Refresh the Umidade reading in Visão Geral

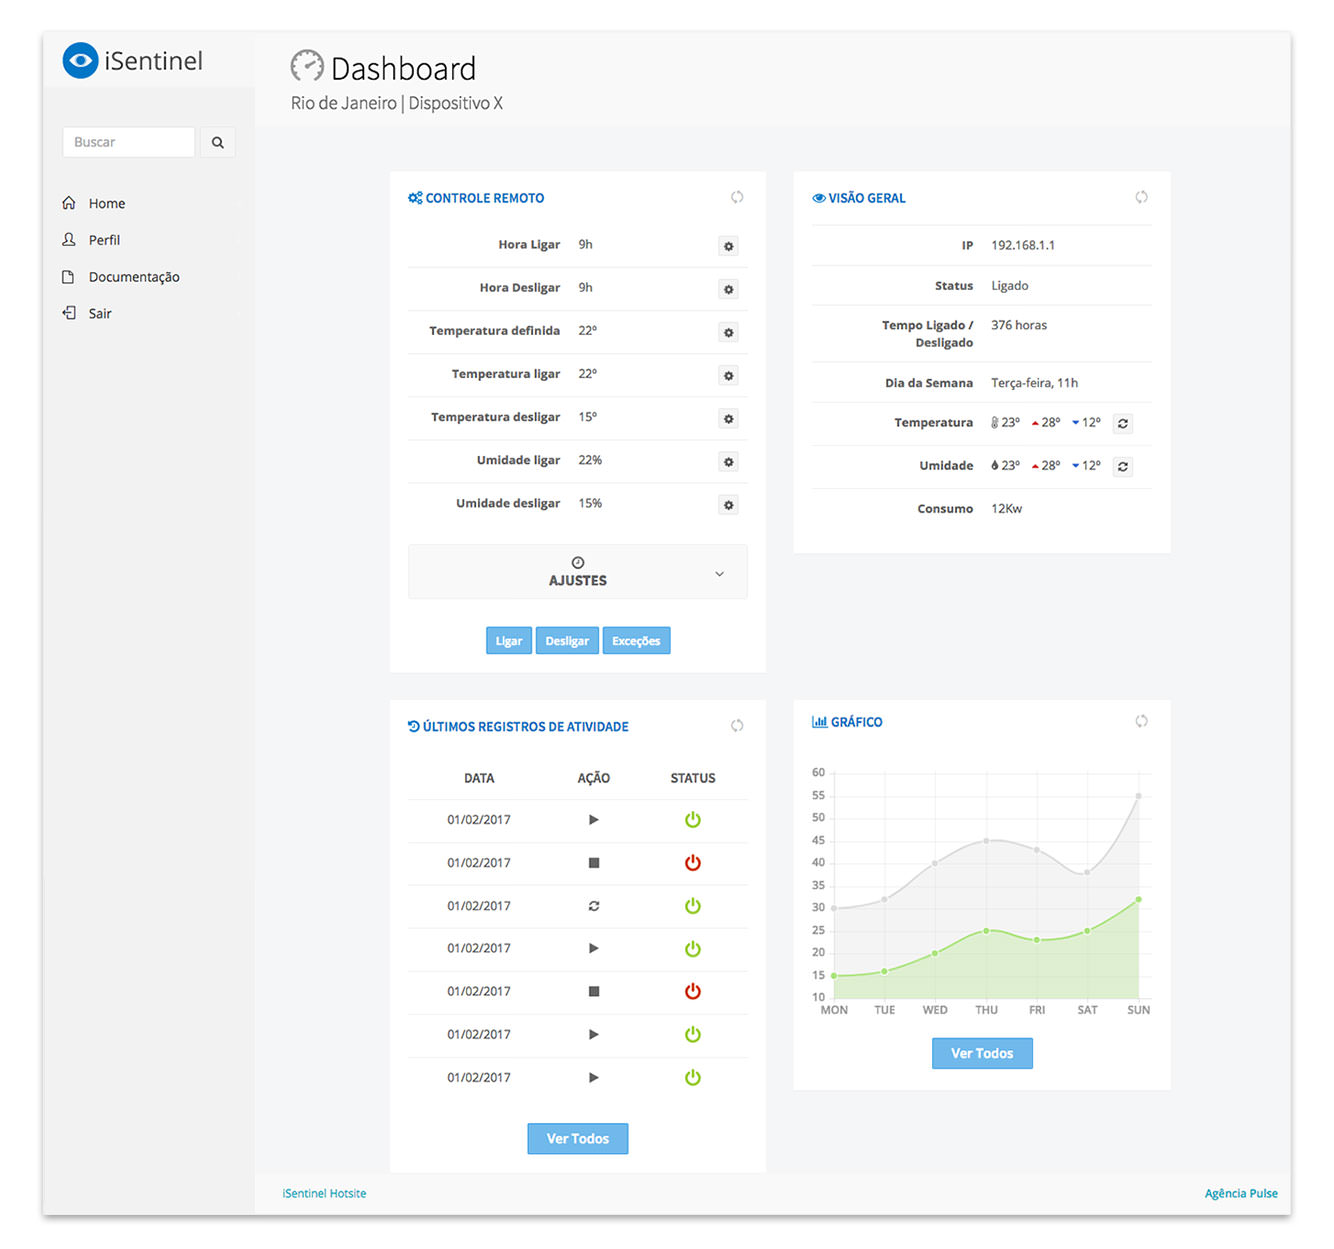coord(1123,467)
